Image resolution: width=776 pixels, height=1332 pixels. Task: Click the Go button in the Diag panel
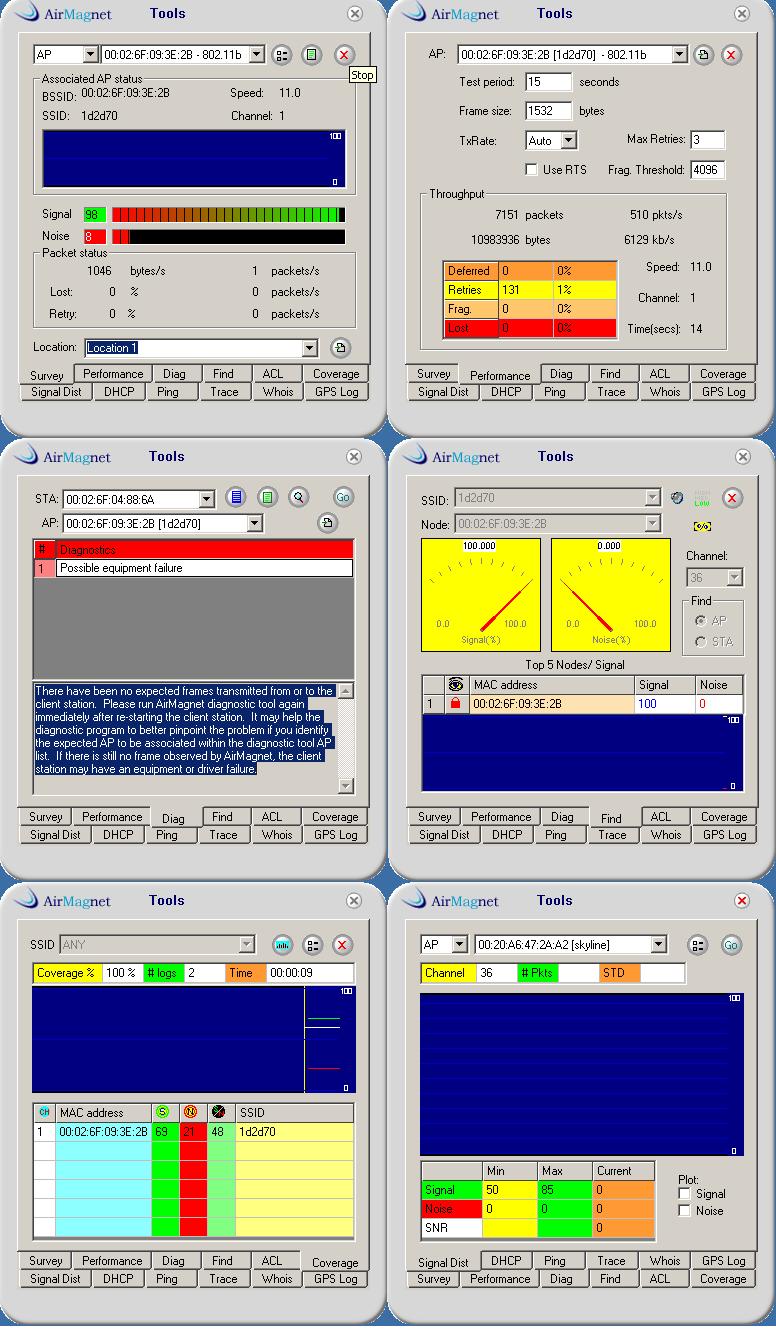tap(343, 497)
